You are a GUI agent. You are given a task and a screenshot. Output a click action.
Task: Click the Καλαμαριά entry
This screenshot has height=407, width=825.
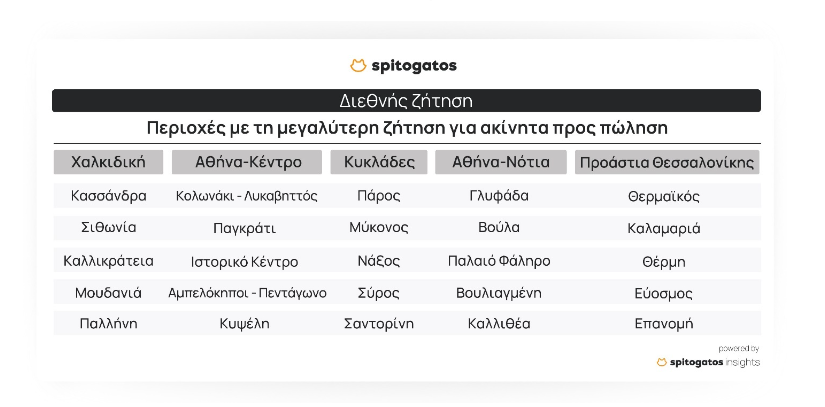664,228
